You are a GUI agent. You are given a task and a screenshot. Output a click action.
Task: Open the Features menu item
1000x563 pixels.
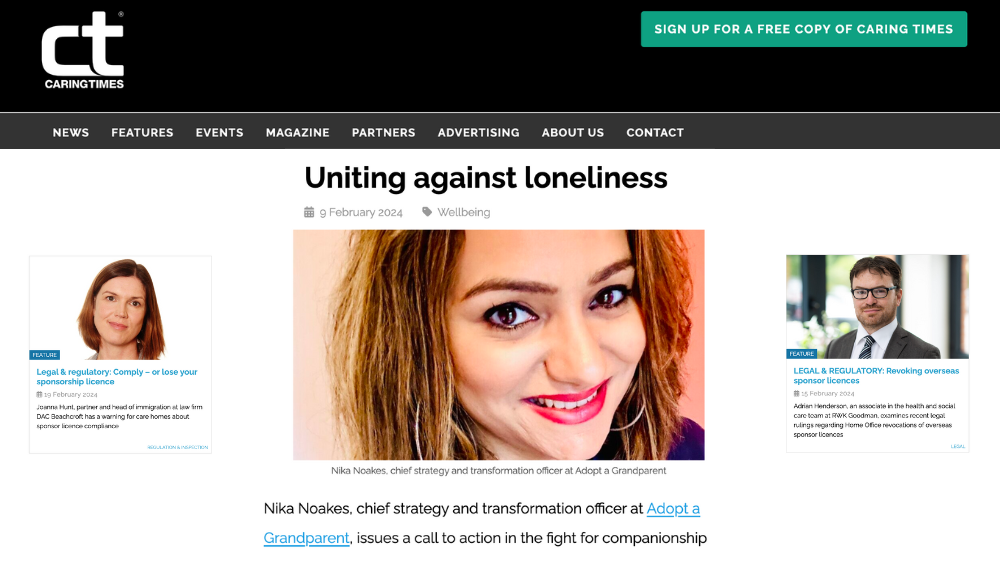coord(142,133)
